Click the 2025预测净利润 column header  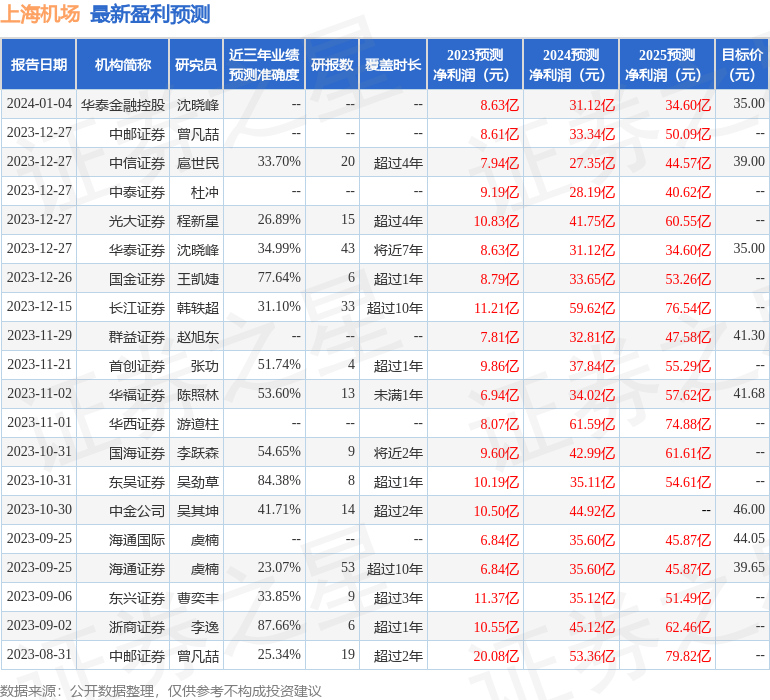pyautogui.click(x=667, y=64)
